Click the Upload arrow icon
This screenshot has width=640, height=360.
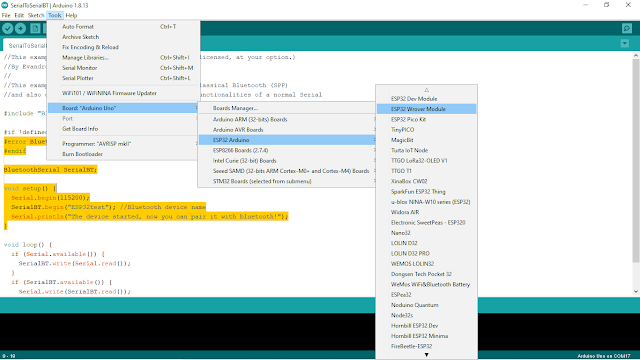coord(20,28)
